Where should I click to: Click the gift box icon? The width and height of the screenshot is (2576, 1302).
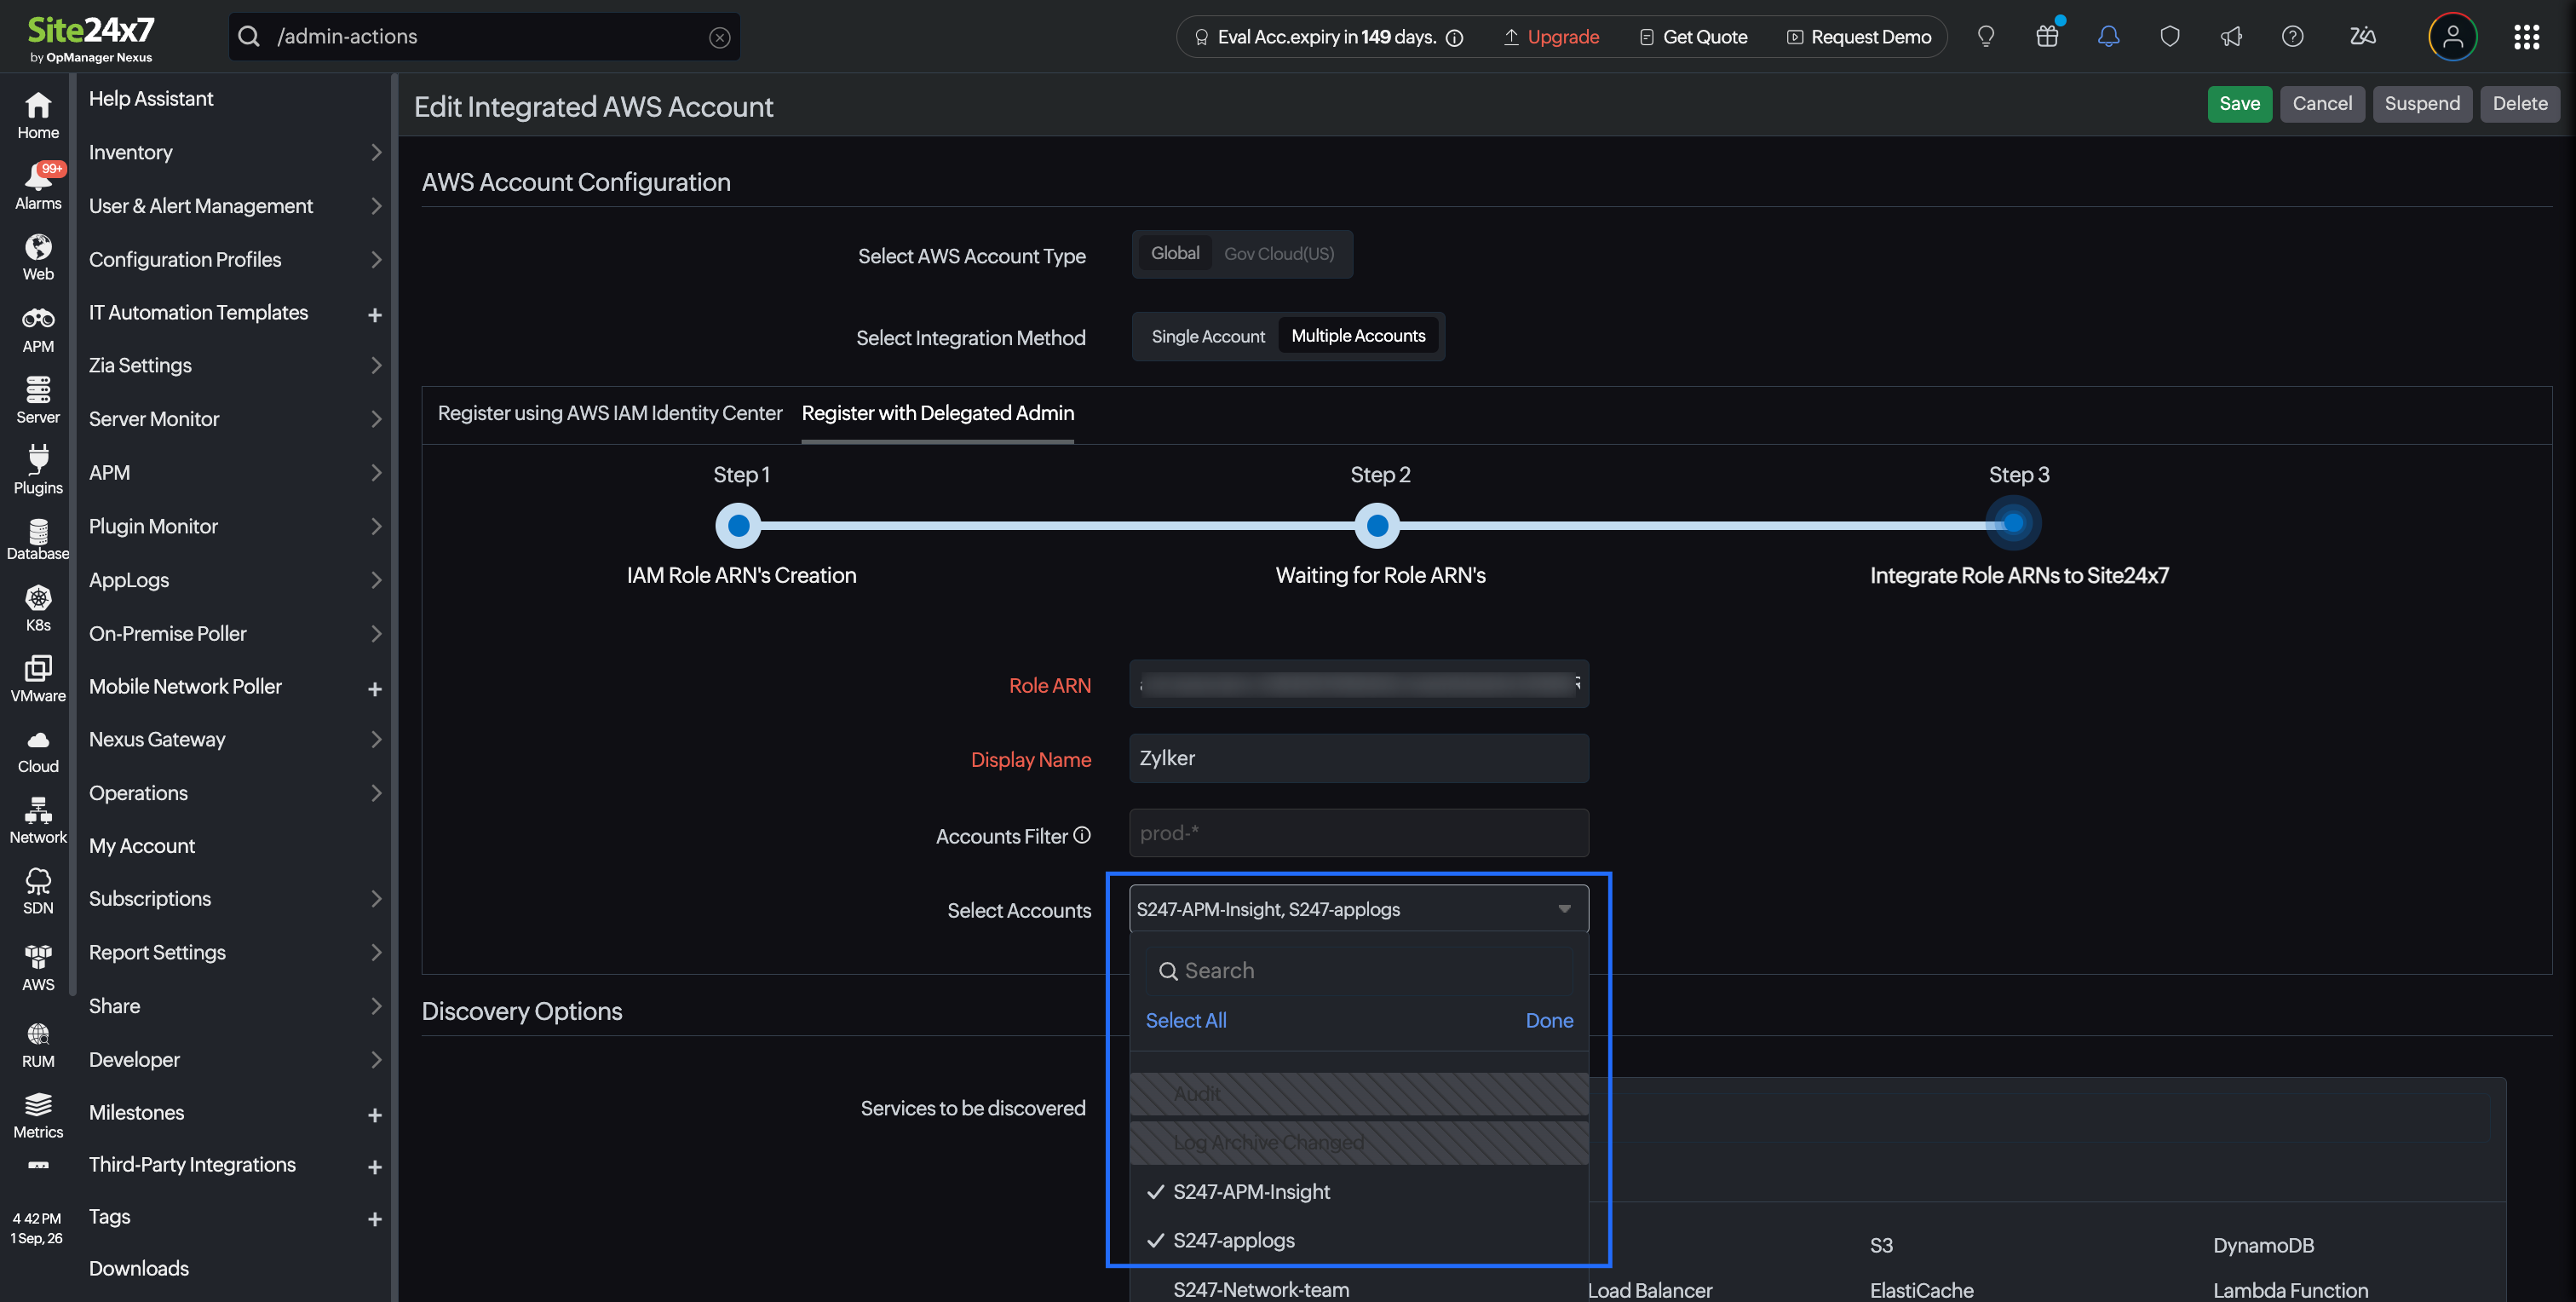coord(2047,37)
